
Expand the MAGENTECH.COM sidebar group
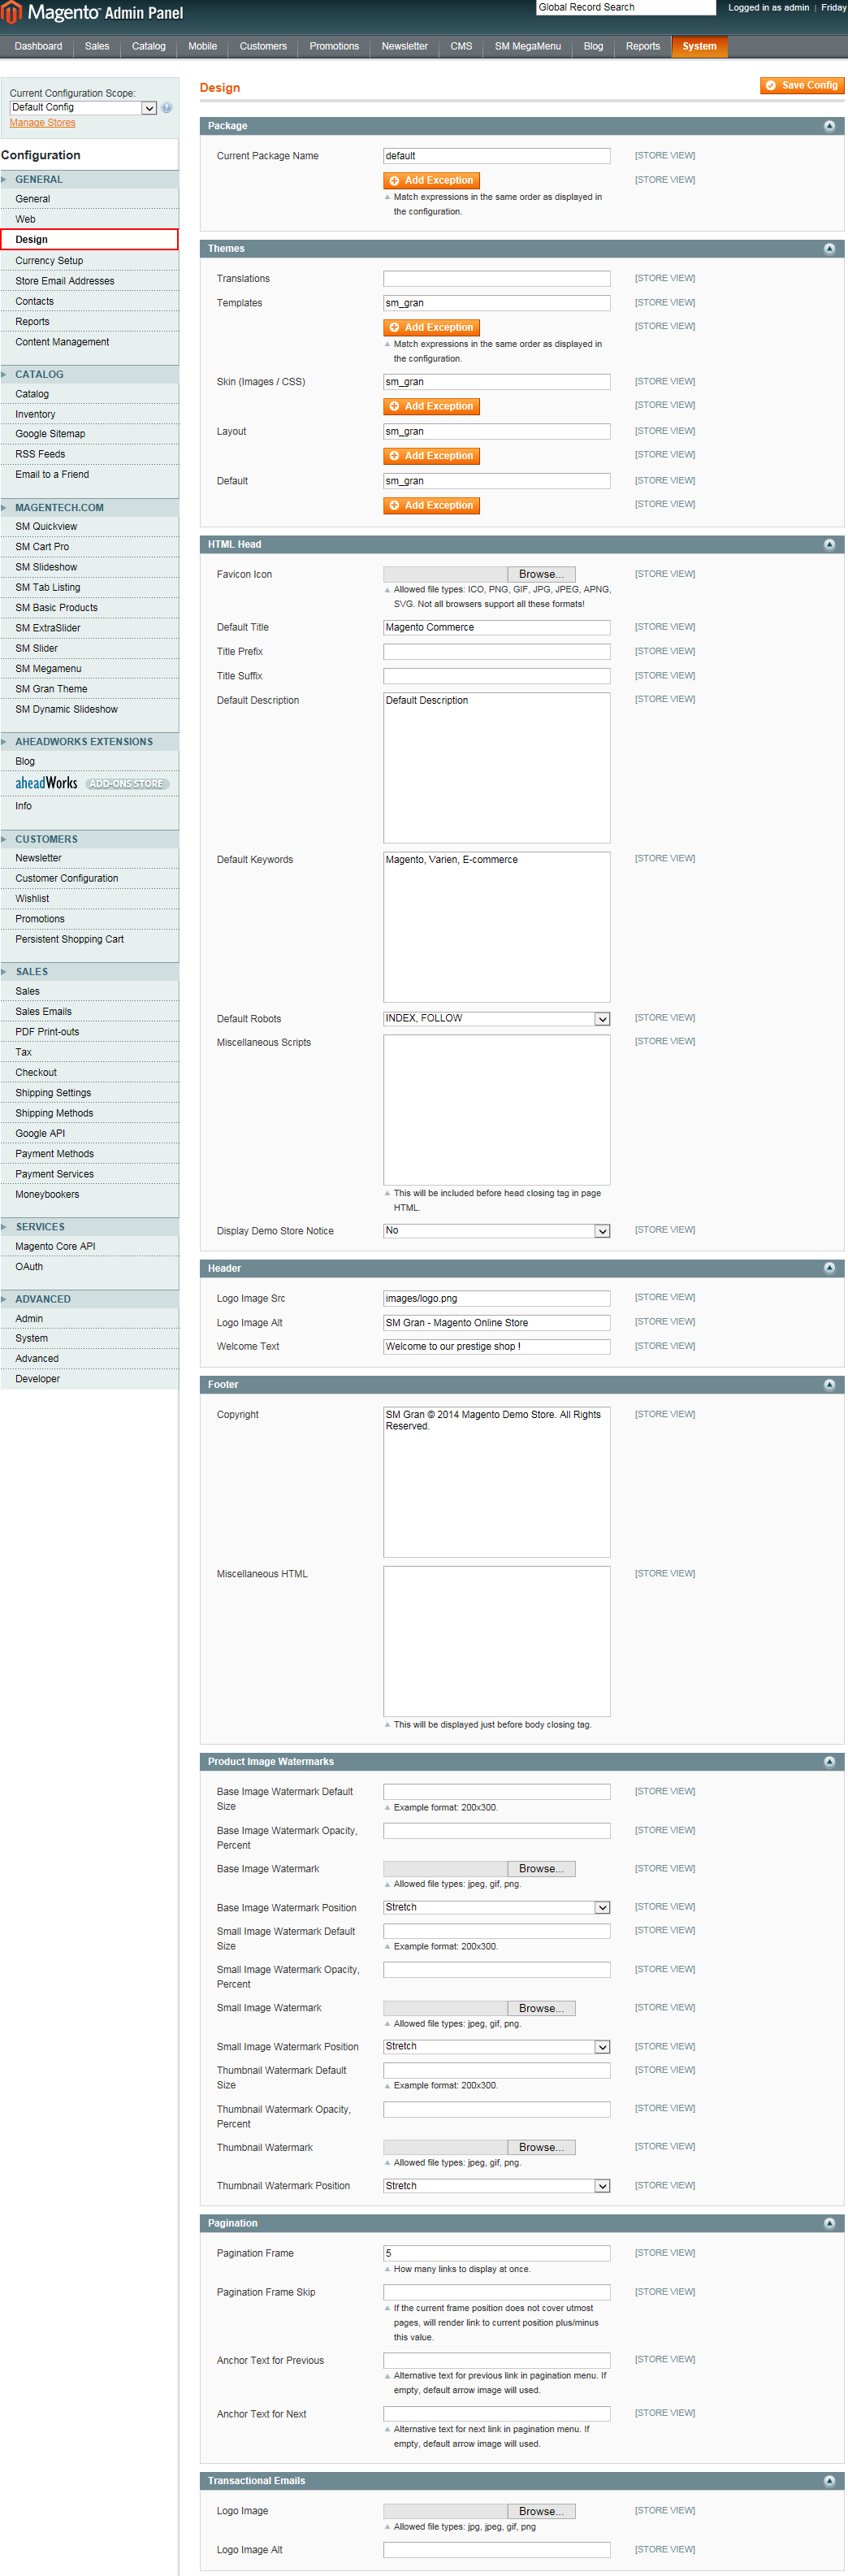click(89, 508)
